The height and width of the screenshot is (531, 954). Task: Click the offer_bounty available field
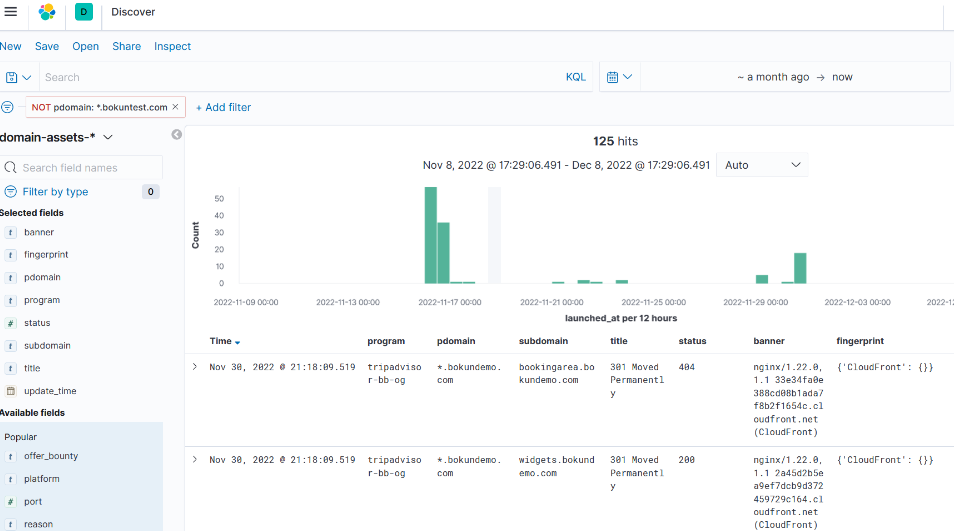(x=51, y=456)
